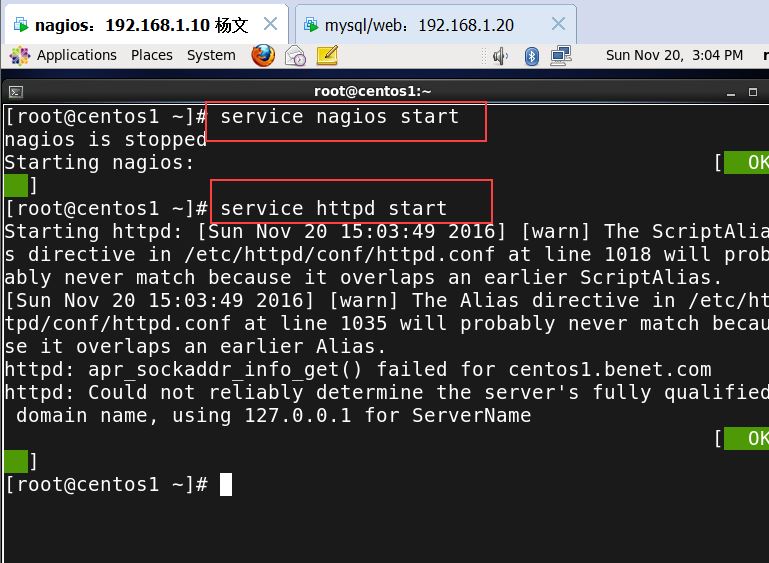Click the text 'service httpd start'
Image resolution: width=769 pixels, height=563 pixels.
coord(333,208)
